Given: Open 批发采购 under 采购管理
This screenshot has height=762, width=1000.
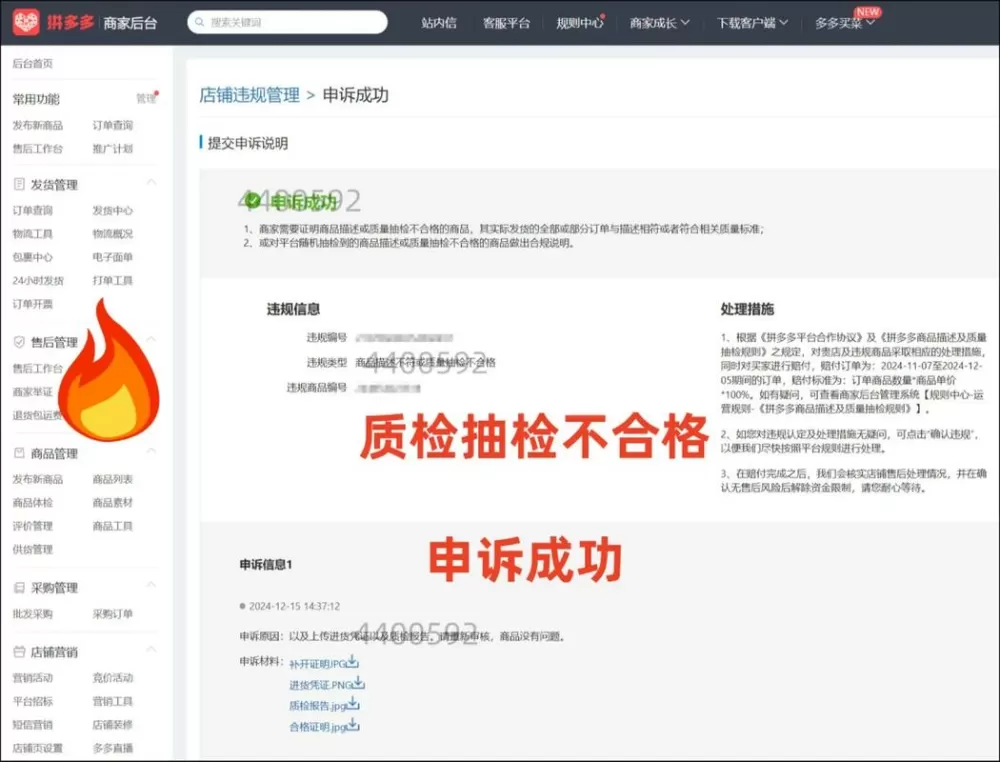Looking at the screenshot, I should [x=33, y=614].
